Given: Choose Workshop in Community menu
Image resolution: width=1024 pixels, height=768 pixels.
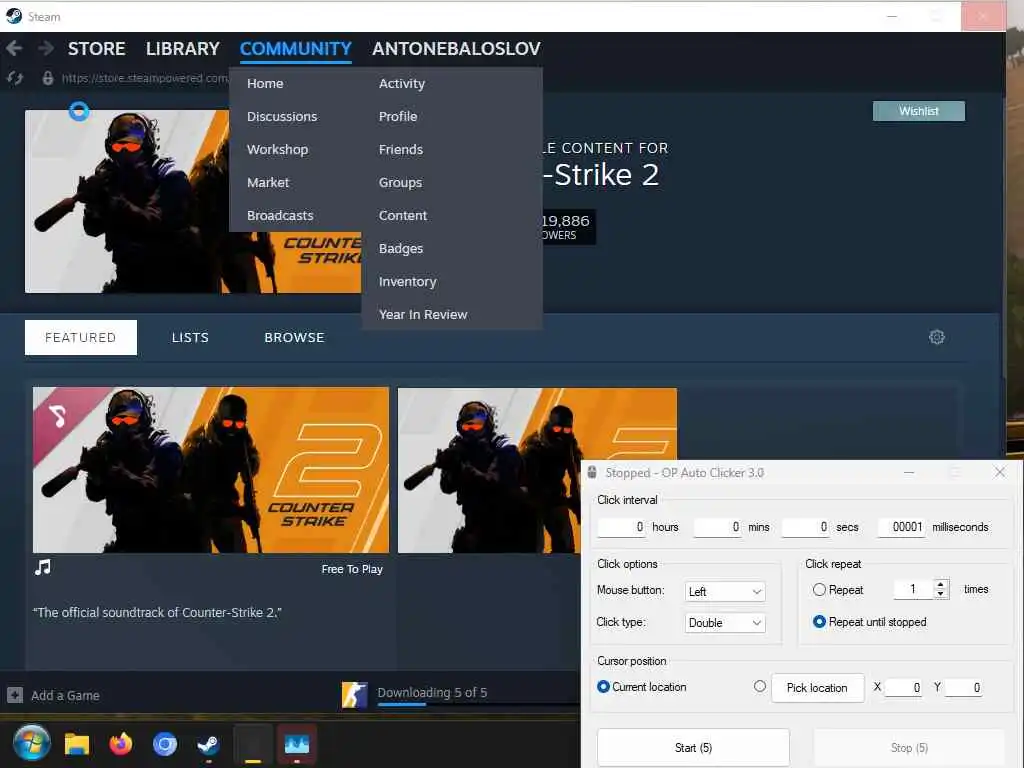Looking at the screenshot, I should pyautogui.click(x=278, y=150).
